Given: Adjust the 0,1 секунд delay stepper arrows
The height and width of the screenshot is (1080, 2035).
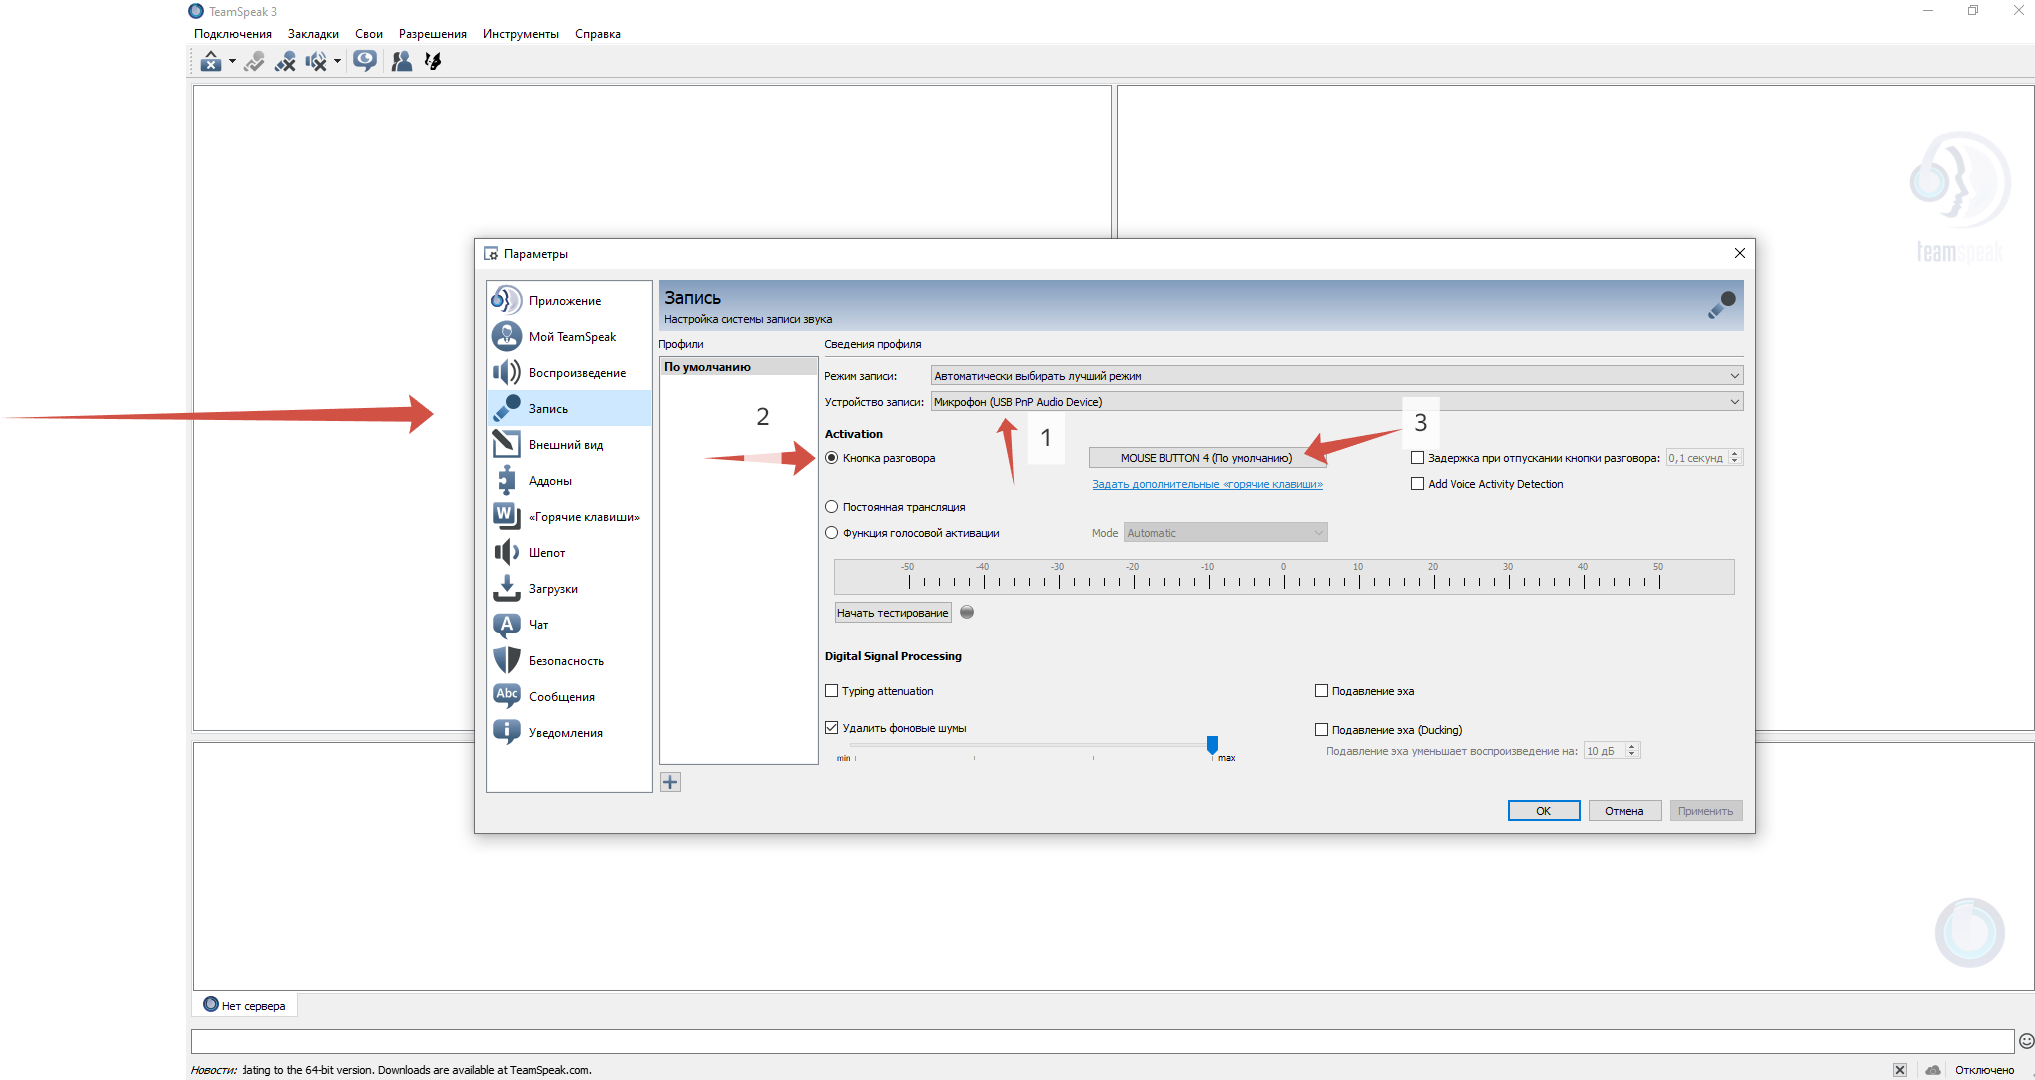Looking at the screenshot, I should [1735, 458].
